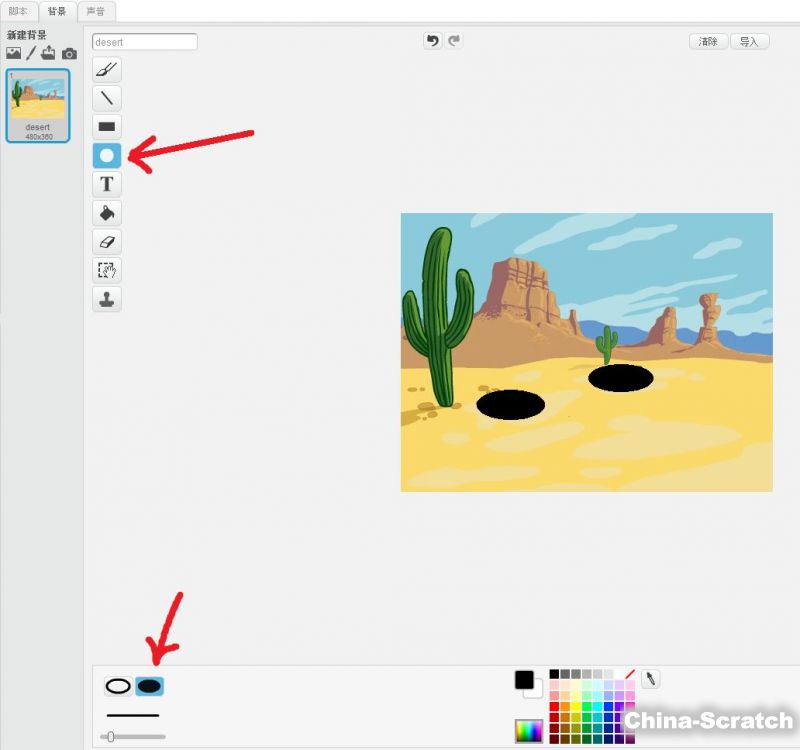Select the Ellipse tool
This screenshot has width=800, height=750.
107,156
